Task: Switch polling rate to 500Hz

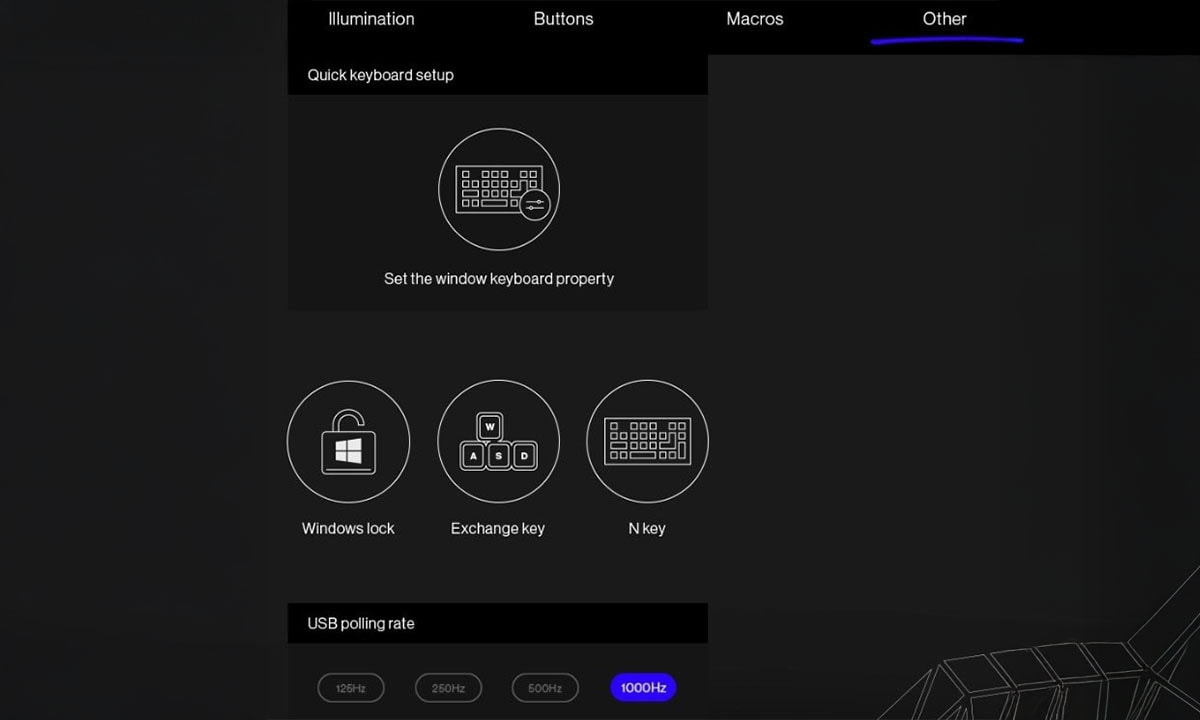Action: coord(545,688)
